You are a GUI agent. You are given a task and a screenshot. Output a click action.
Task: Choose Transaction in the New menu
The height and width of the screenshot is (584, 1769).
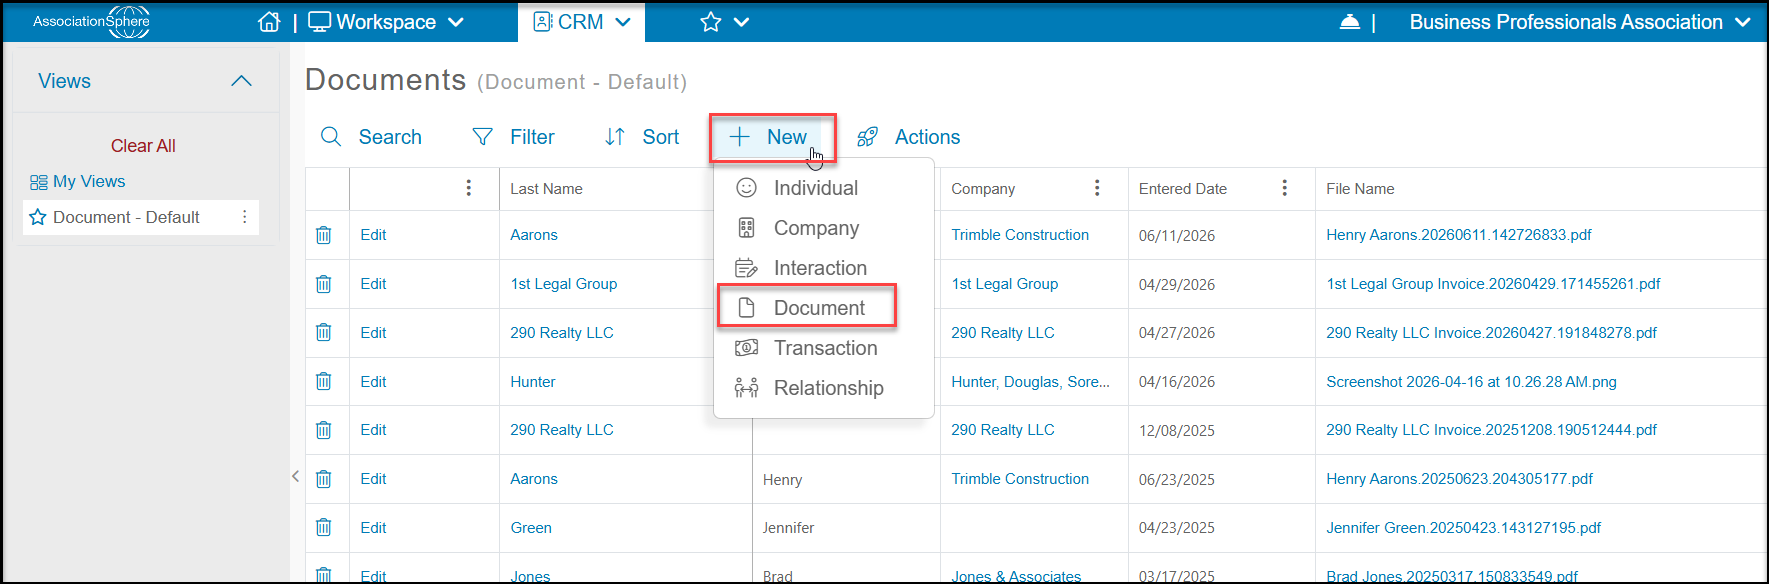point(806,348)
